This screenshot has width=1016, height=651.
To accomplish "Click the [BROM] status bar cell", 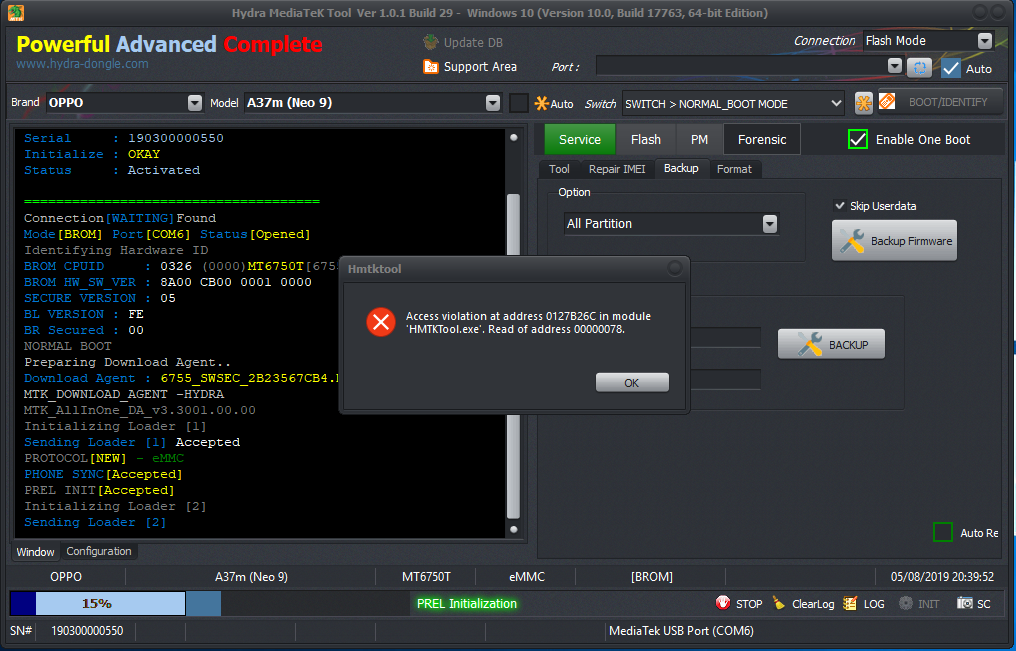I will 652,577.
